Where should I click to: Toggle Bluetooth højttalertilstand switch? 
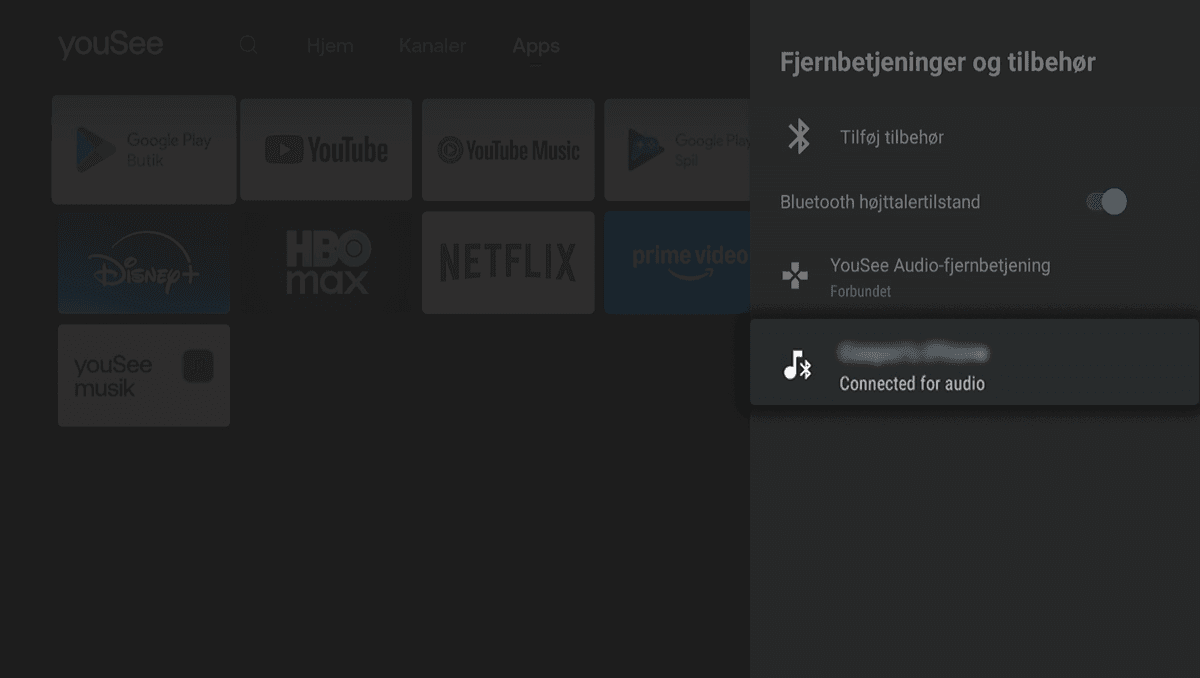click(1106, 202)
